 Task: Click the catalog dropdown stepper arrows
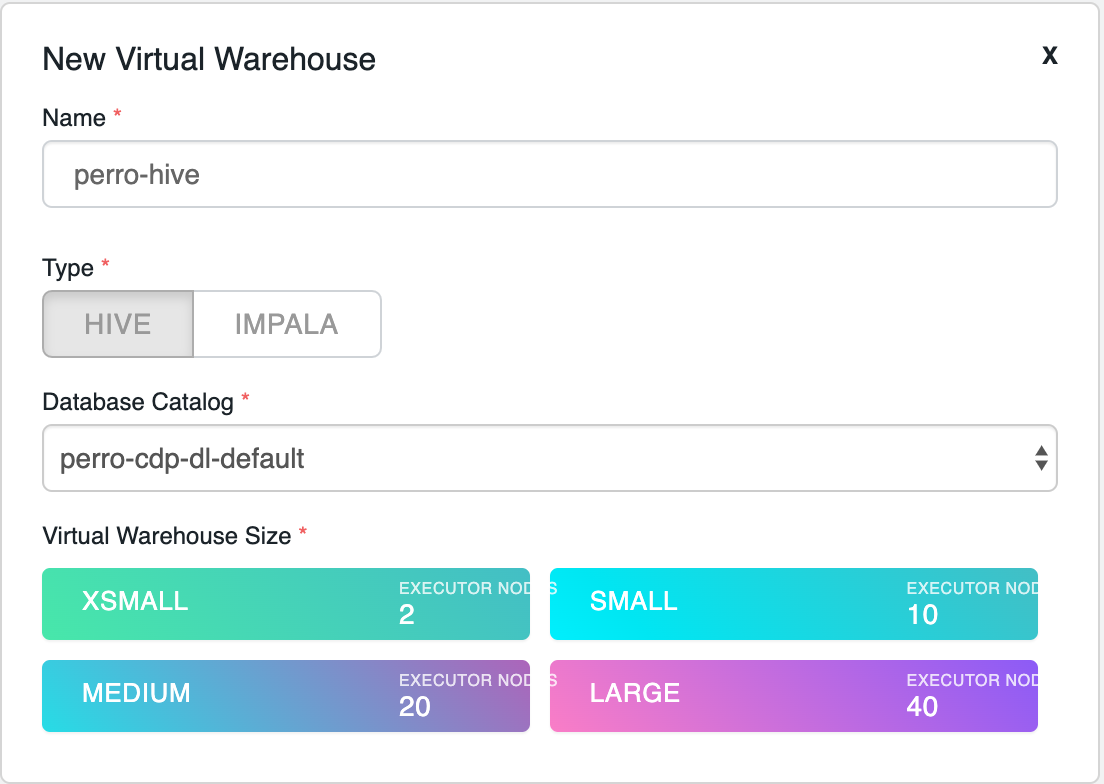(1042, 458)
